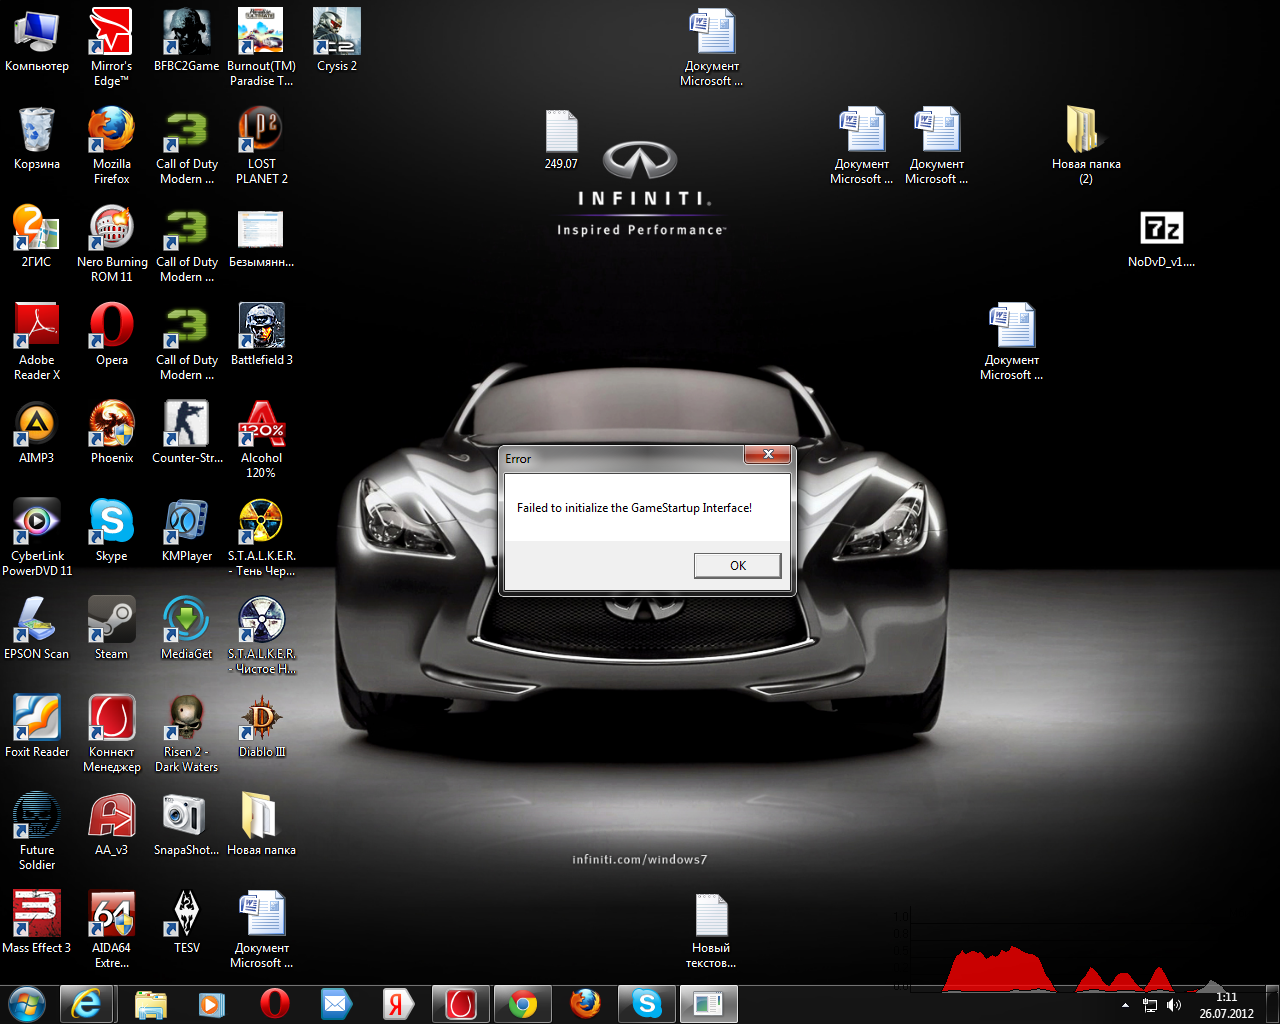The height and width of the screenshot is (1024, 1280).
Task: Select the Mozilla Firefox desktop shortcut
Action: pos(111,145)
